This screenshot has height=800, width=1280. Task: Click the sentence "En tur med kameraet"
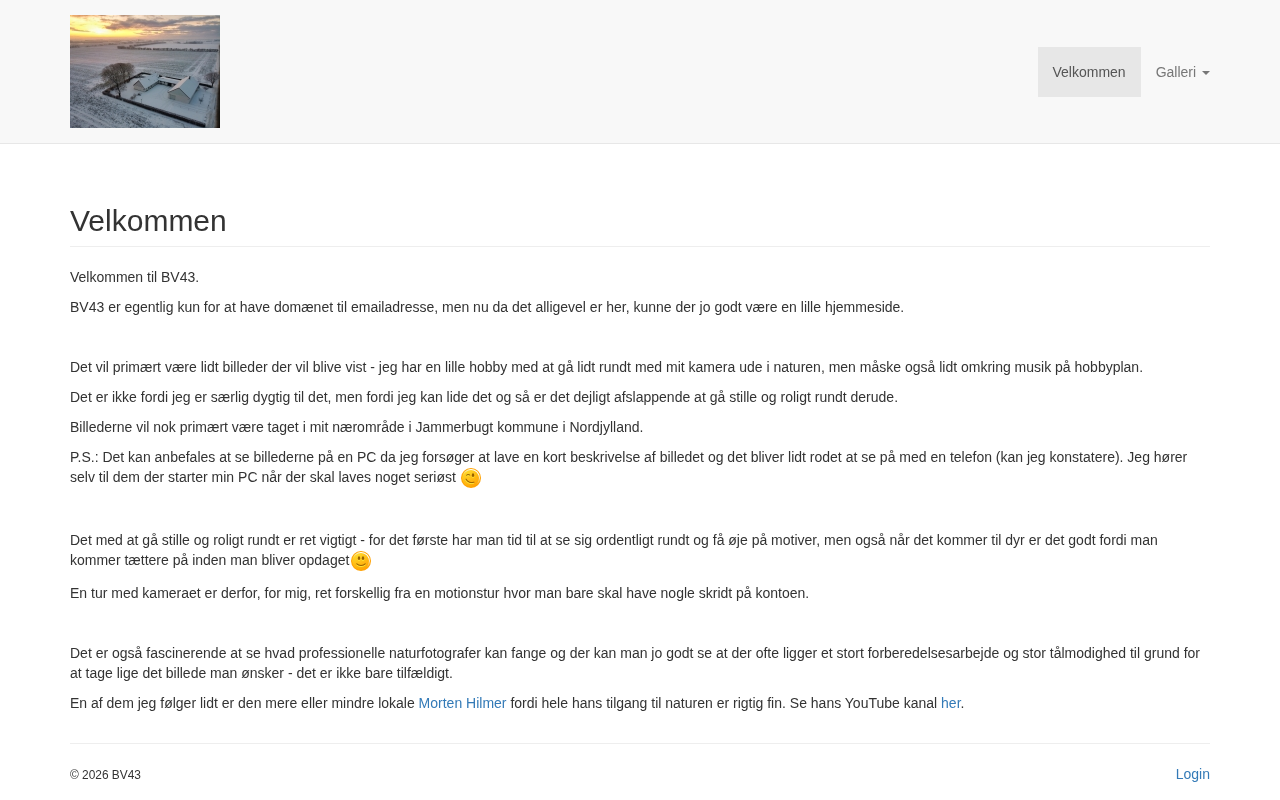439,593
